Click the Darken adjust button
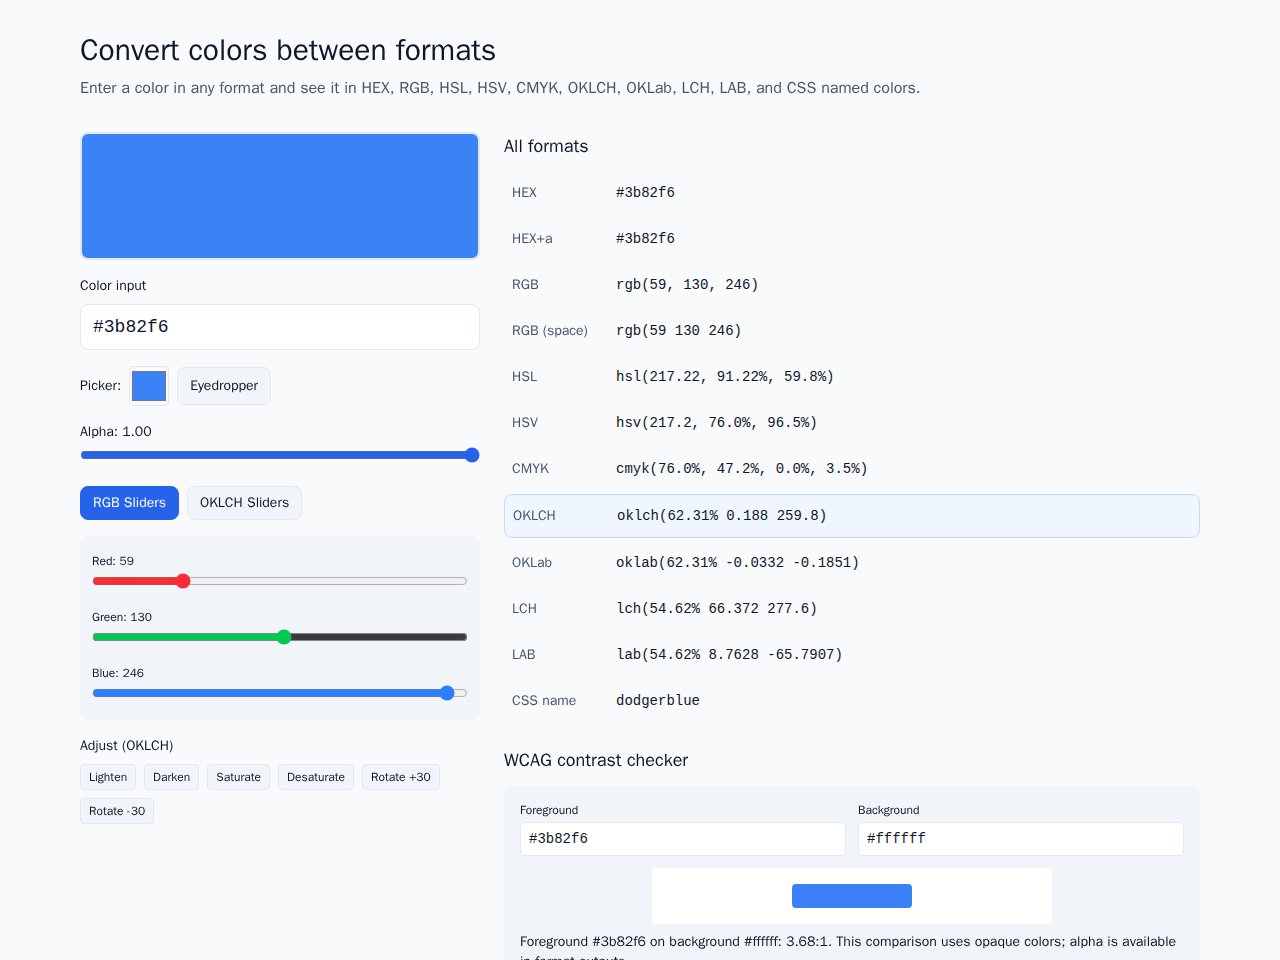Screen dimensions: 1280x960 tap(171, 777)
